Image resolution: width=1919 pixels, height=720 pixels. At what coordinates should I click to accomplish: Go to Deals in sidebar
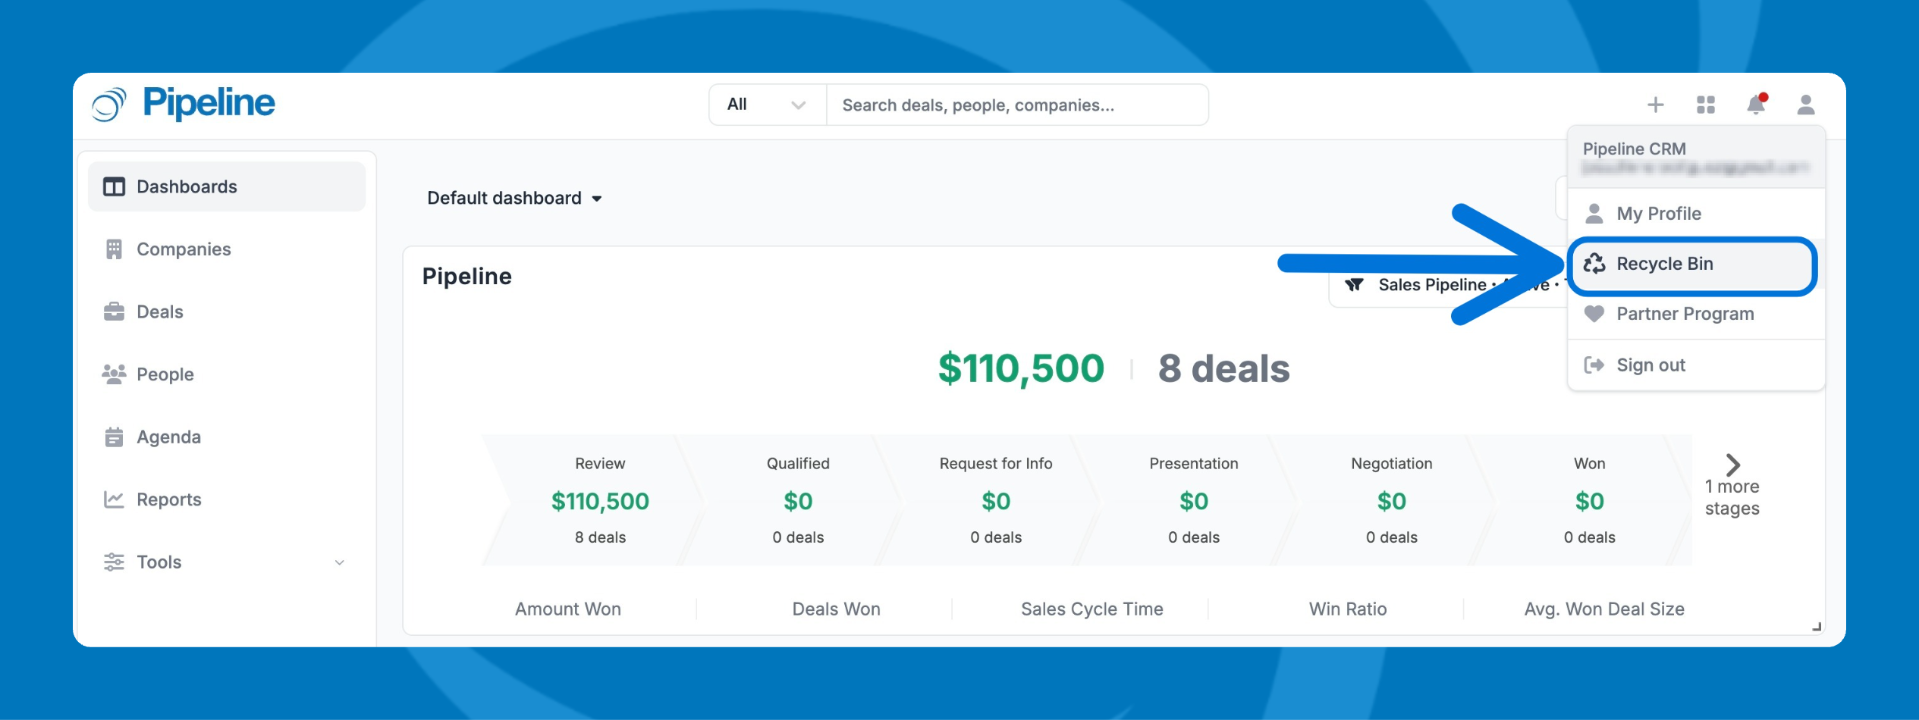point(160,312)
